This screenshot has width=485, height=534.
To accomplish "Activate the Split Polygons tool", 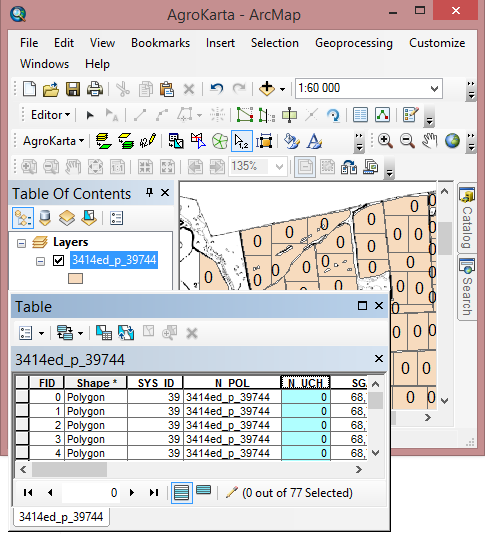I will point(289,115).
